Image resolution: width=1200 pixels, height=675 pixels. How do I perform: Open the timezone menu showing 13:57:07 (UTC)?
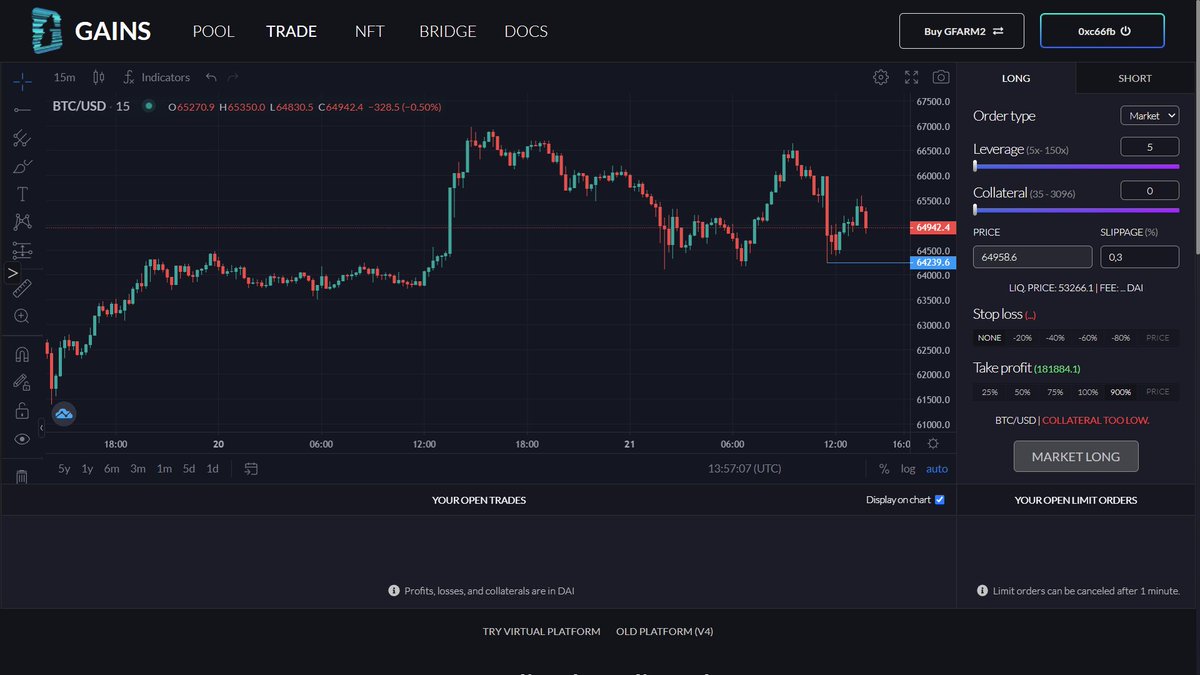[745, 468]
